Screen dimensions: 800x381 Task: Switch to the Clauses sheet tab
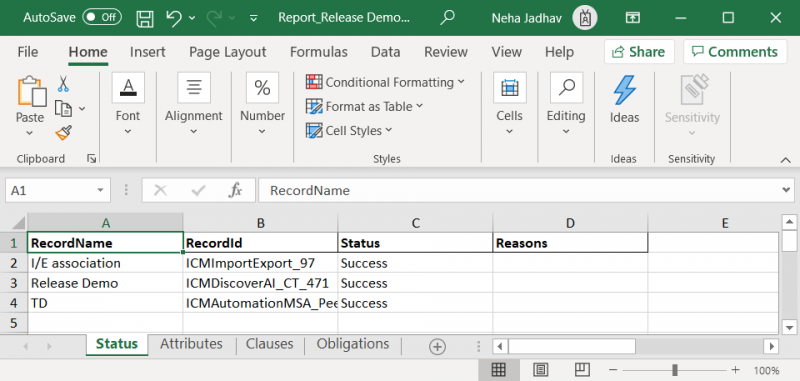tap(269, 344)
